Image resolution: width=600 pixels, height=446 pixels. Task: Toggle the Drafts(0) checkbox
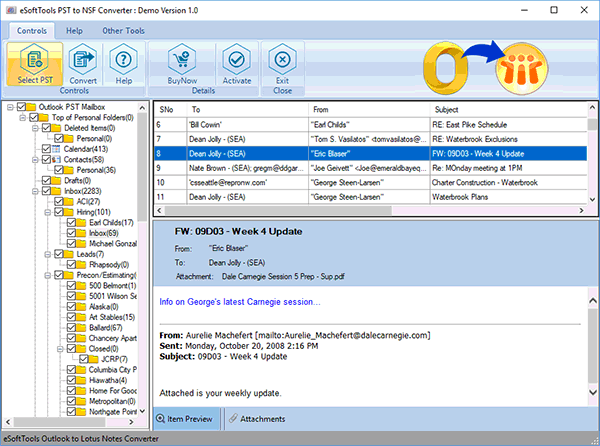pyautogui.click(x=46, y=181)
